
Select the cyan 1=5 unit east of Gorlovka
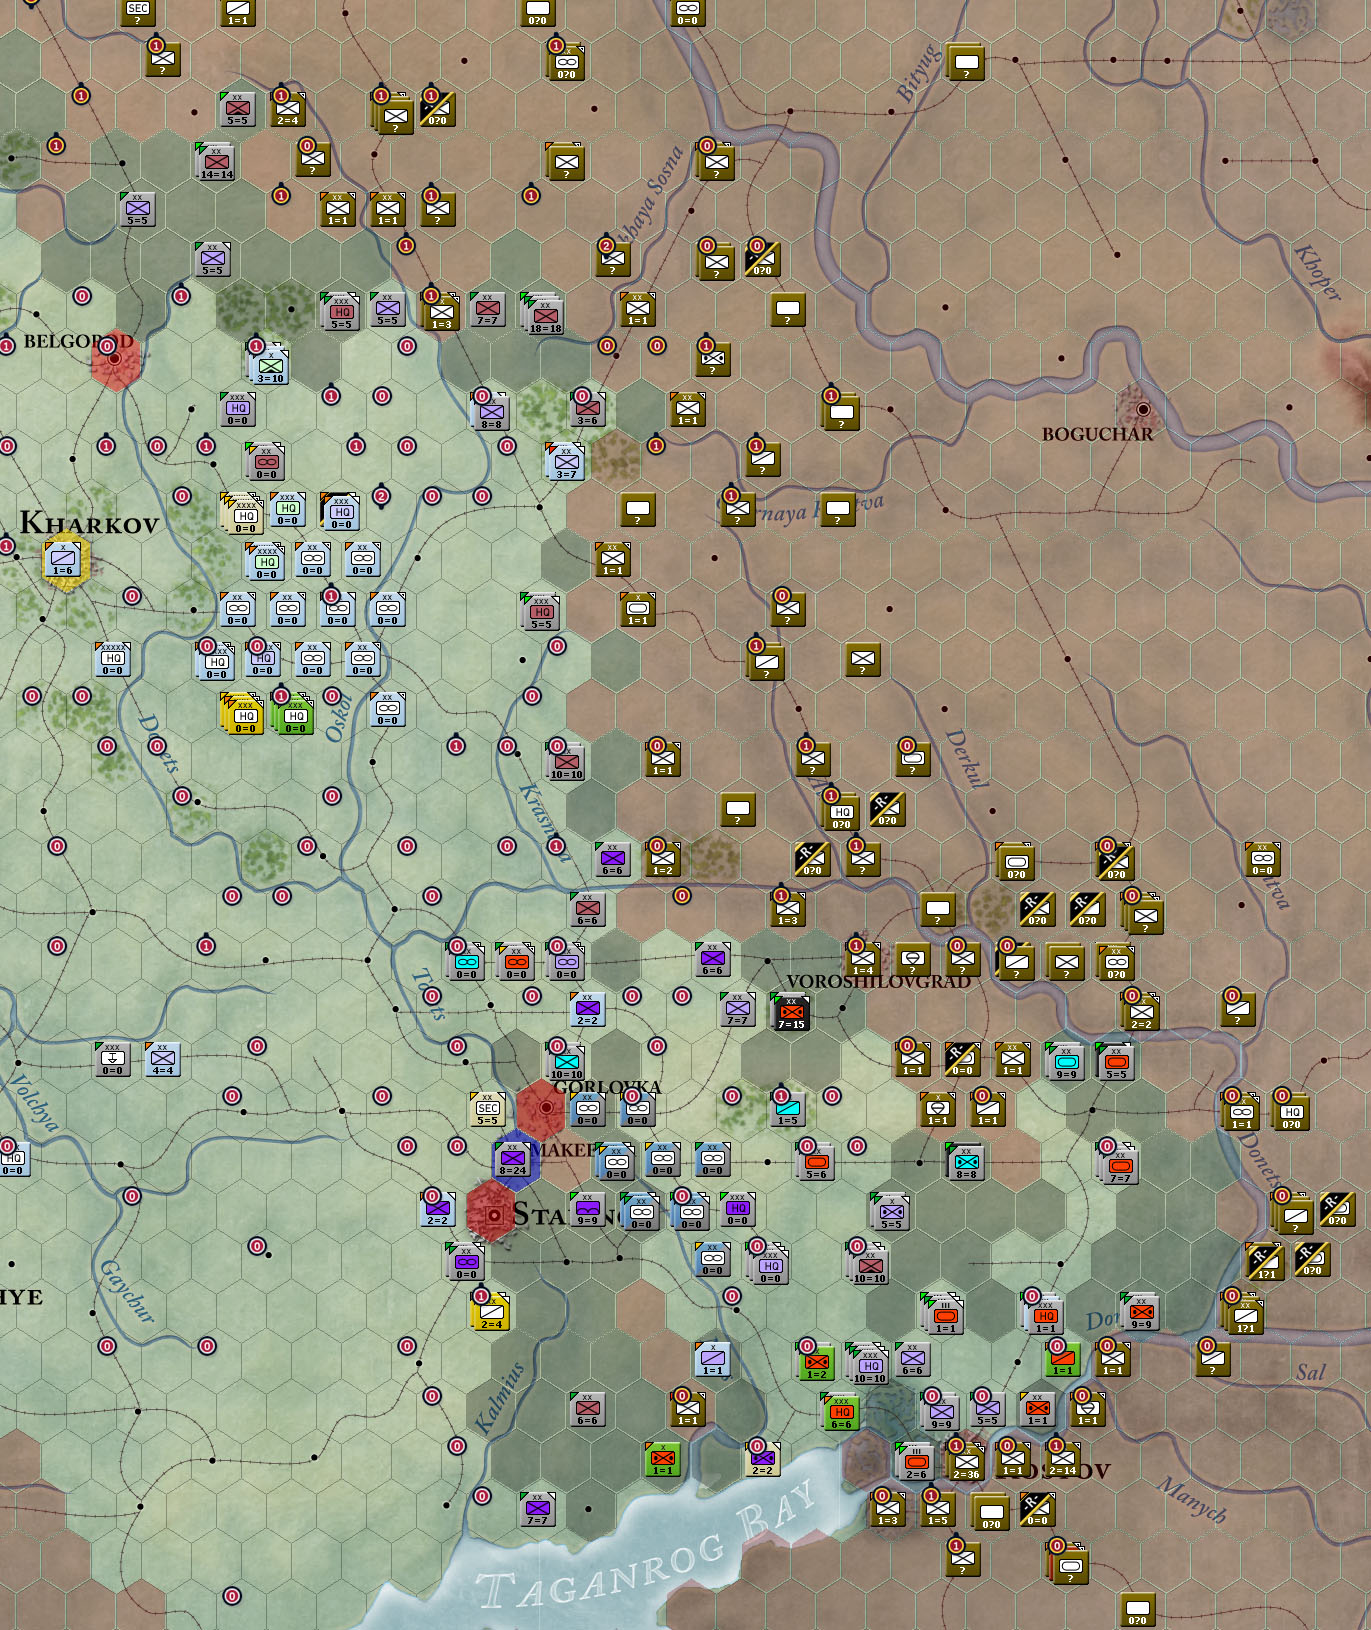click(x=788, y=1108)
